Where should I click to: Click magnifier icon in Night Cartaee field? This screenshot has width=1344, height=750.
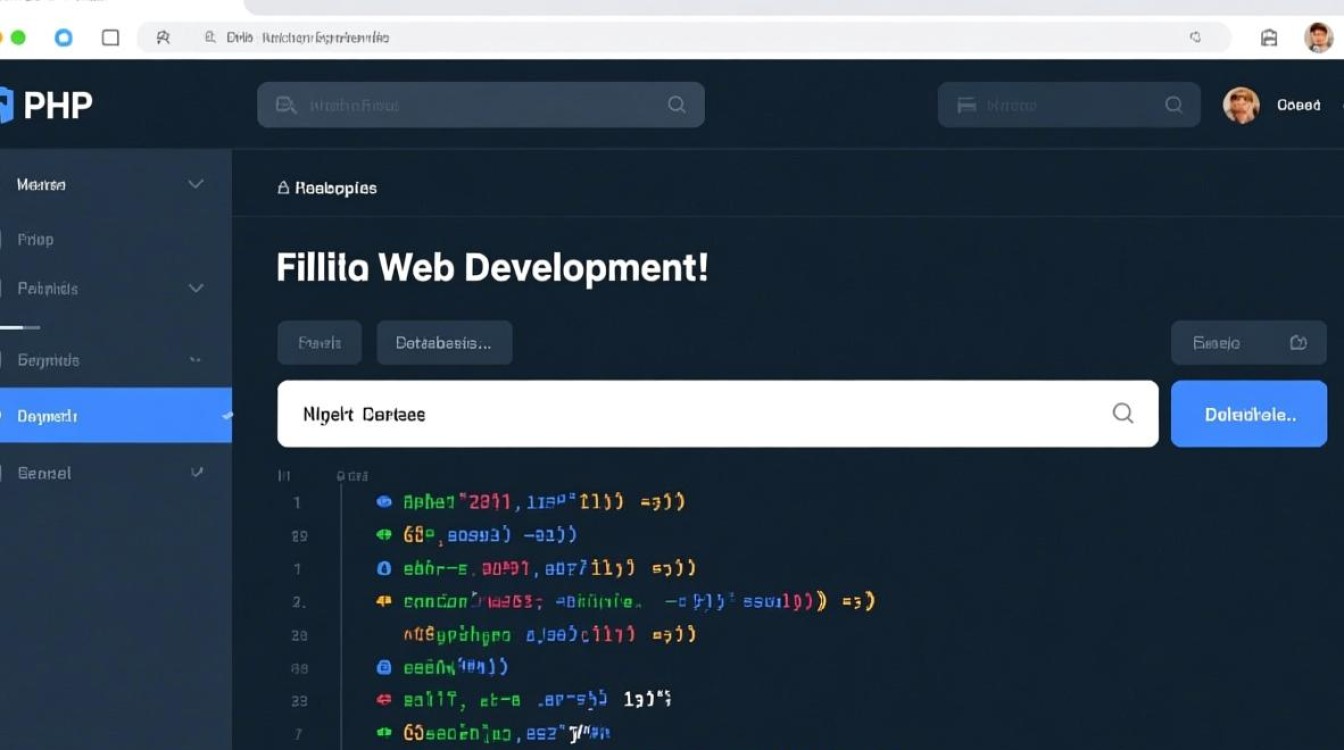(1123, 413)
